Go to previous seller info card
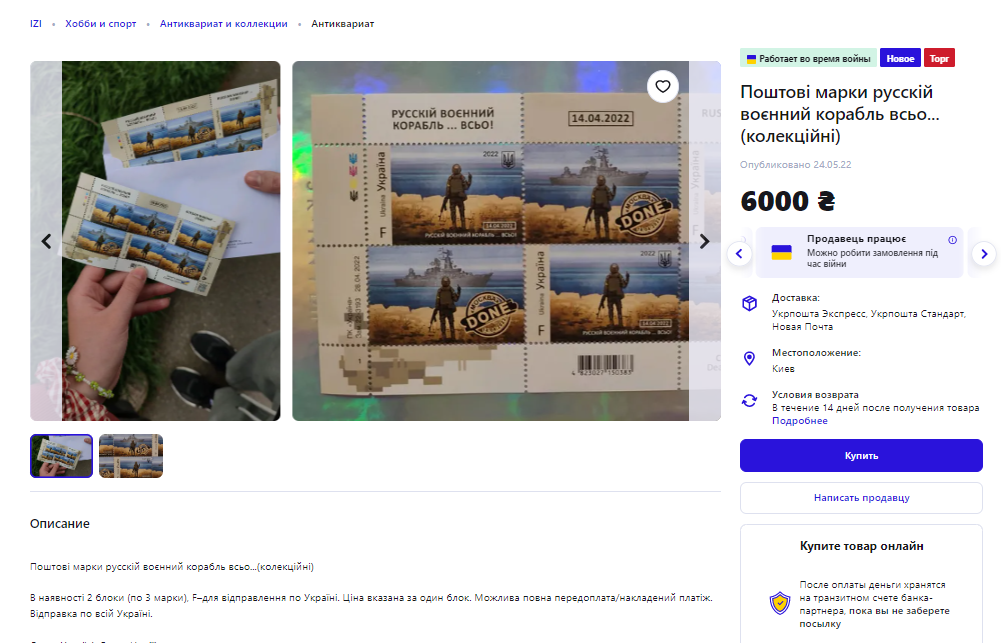The width and height of the screenshot is (1001, 643). pyautogui.click(x=739, y=253)
